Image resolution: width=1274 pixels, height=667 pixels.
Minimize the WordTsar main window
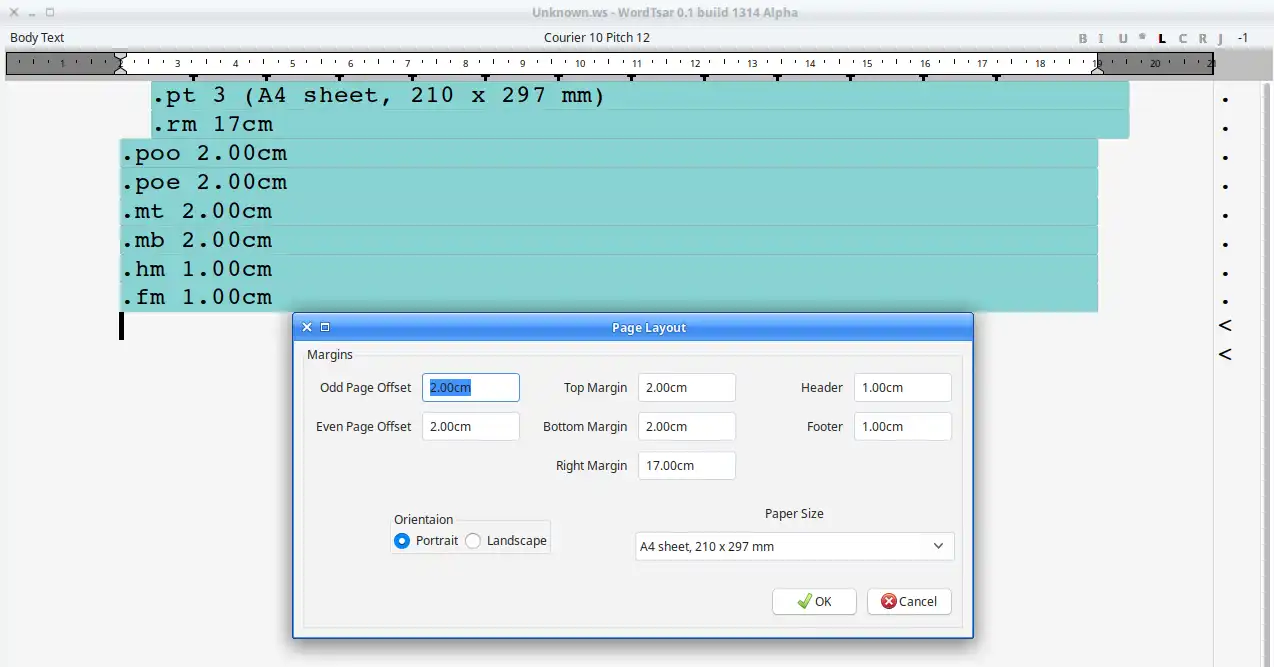click(32, 12)
